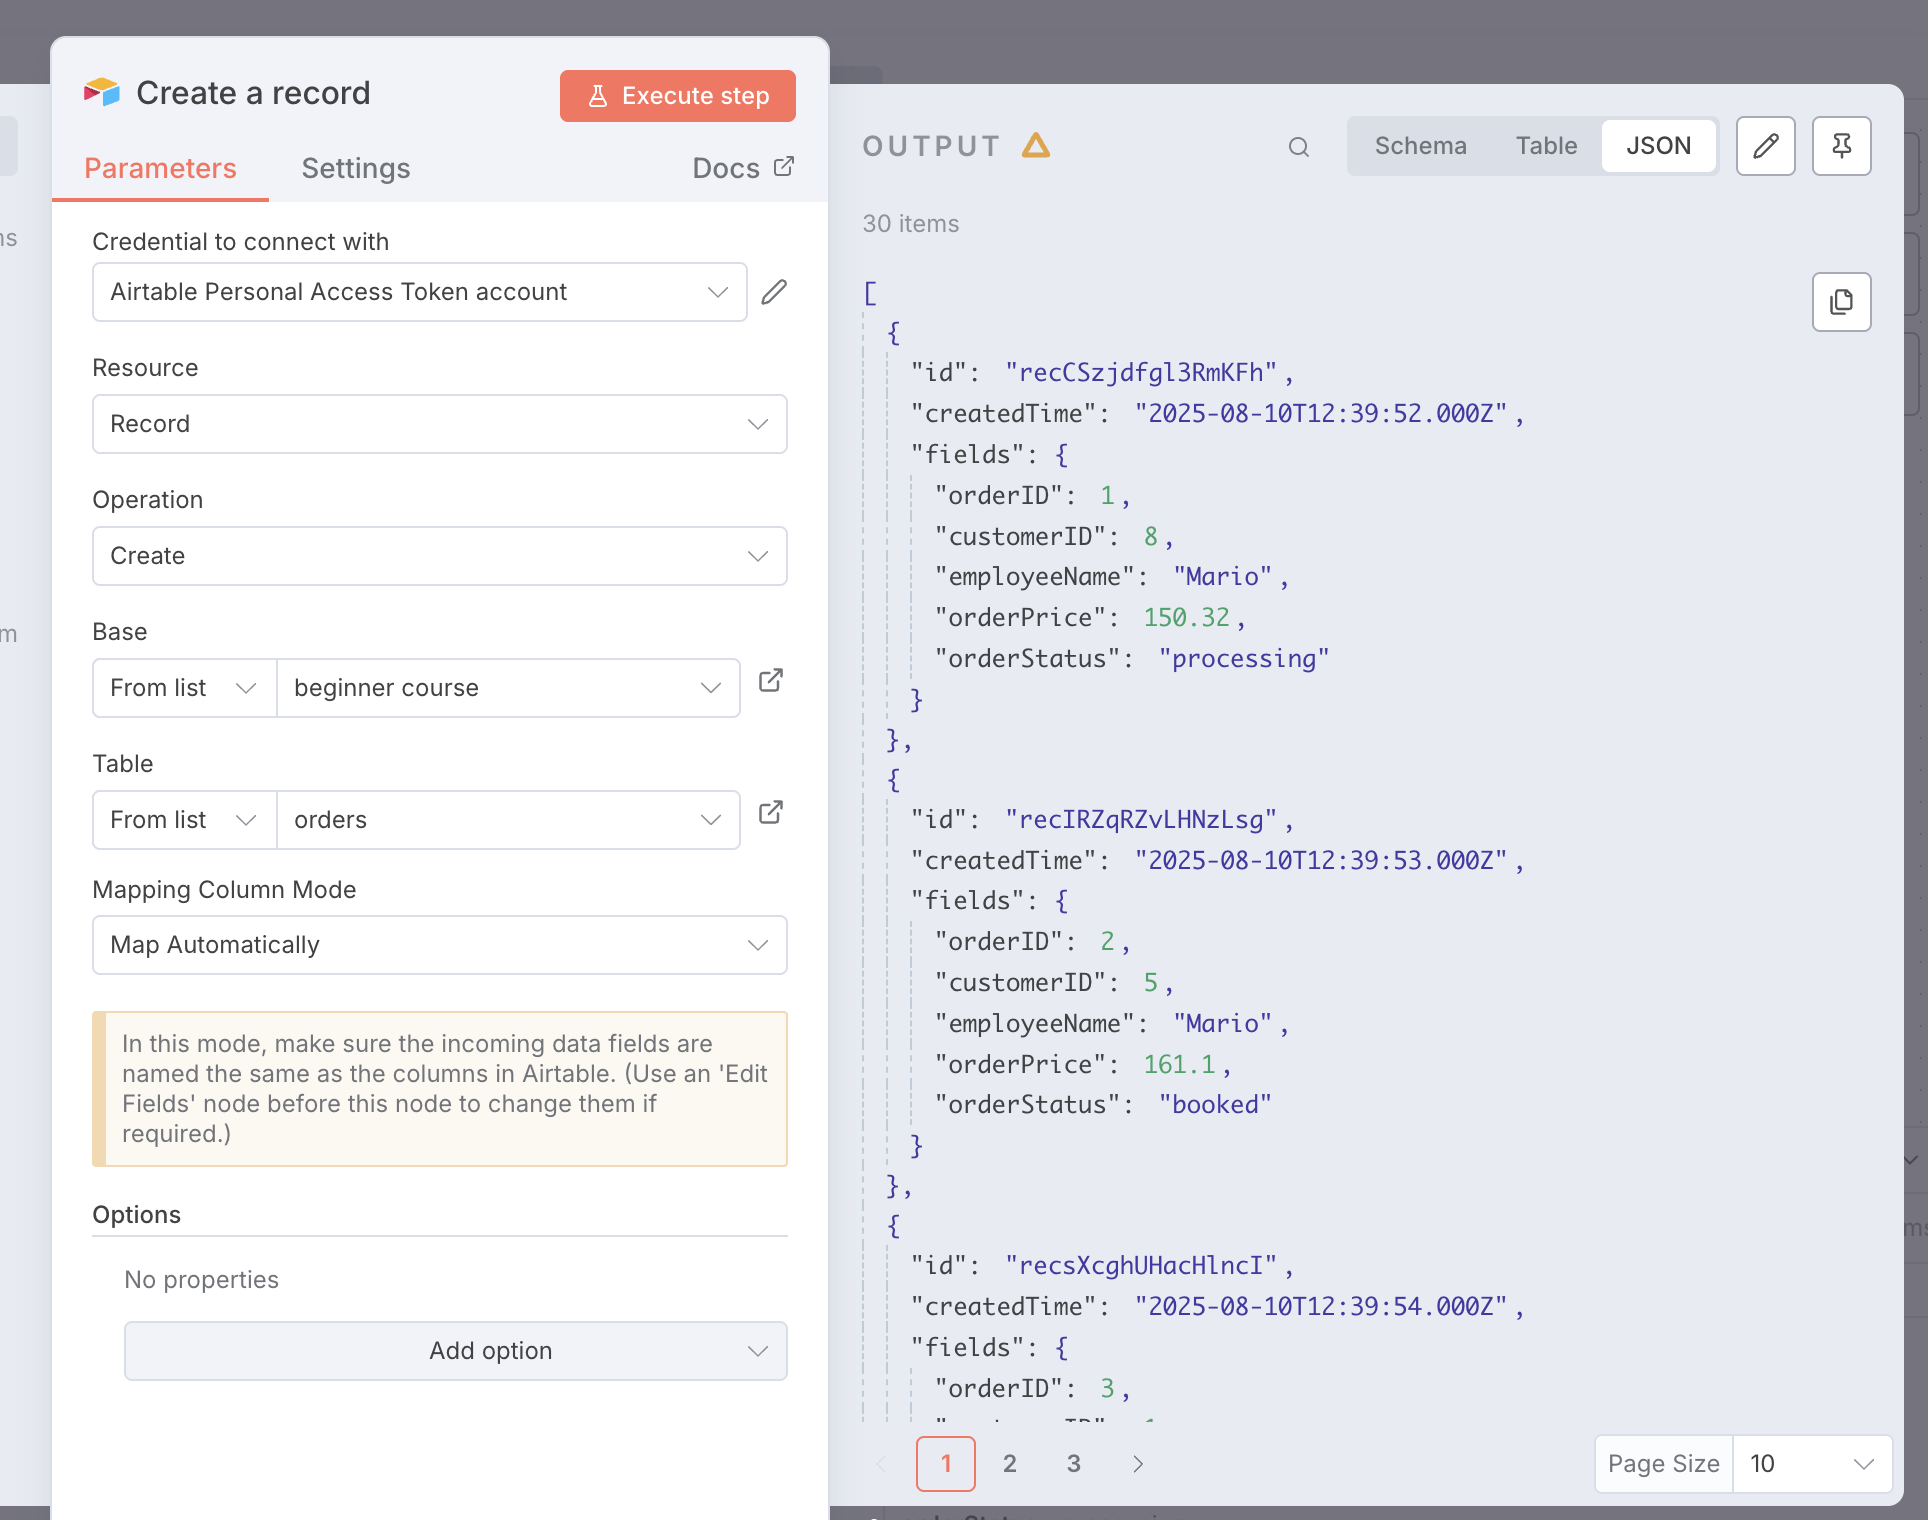Screen dimensions: 1928x1520
Task: Expand the Add option dropdown
Action: point(456,1351)
